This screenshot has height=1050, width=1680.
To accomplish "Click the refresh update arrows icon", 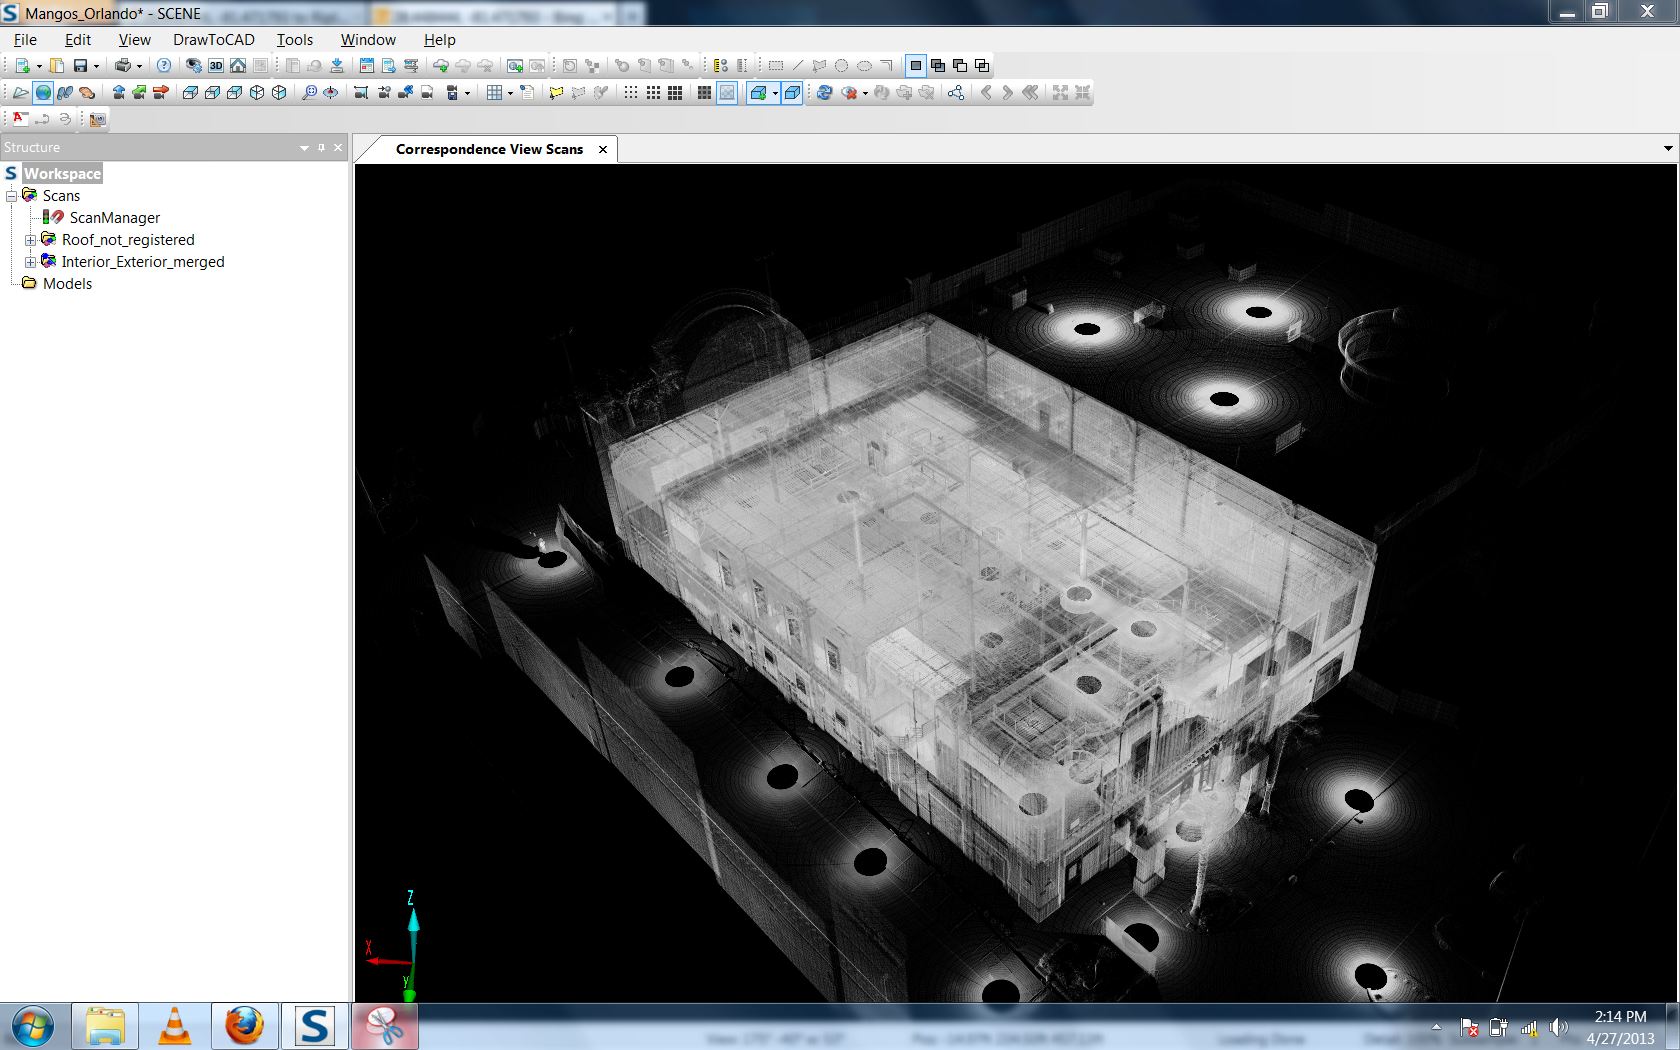I will click(x=824, y=92).
